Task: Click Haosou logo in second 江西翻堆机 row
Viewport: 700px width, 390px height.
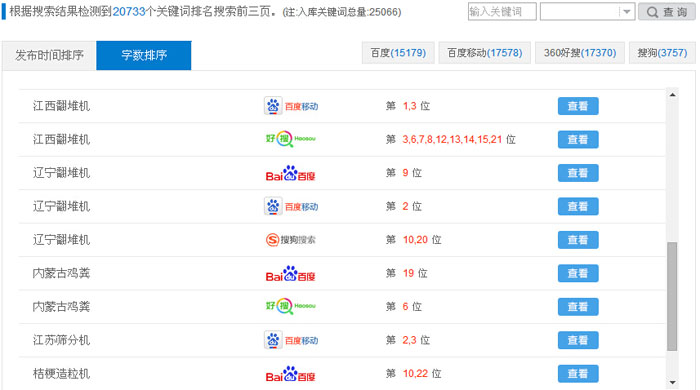Action: click(291, 139)
